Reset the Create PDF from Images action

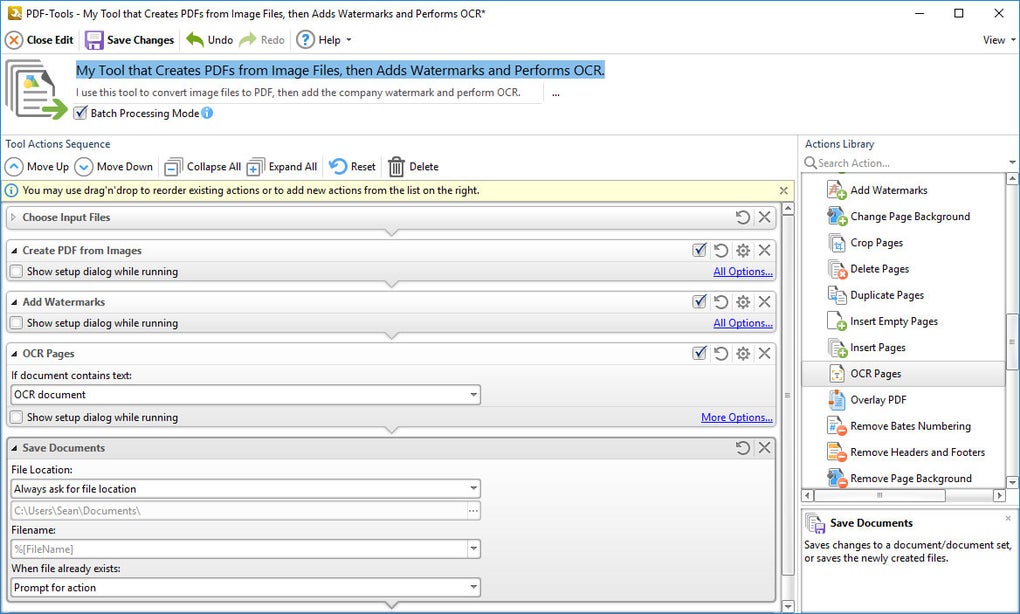[x=721, y=250]
